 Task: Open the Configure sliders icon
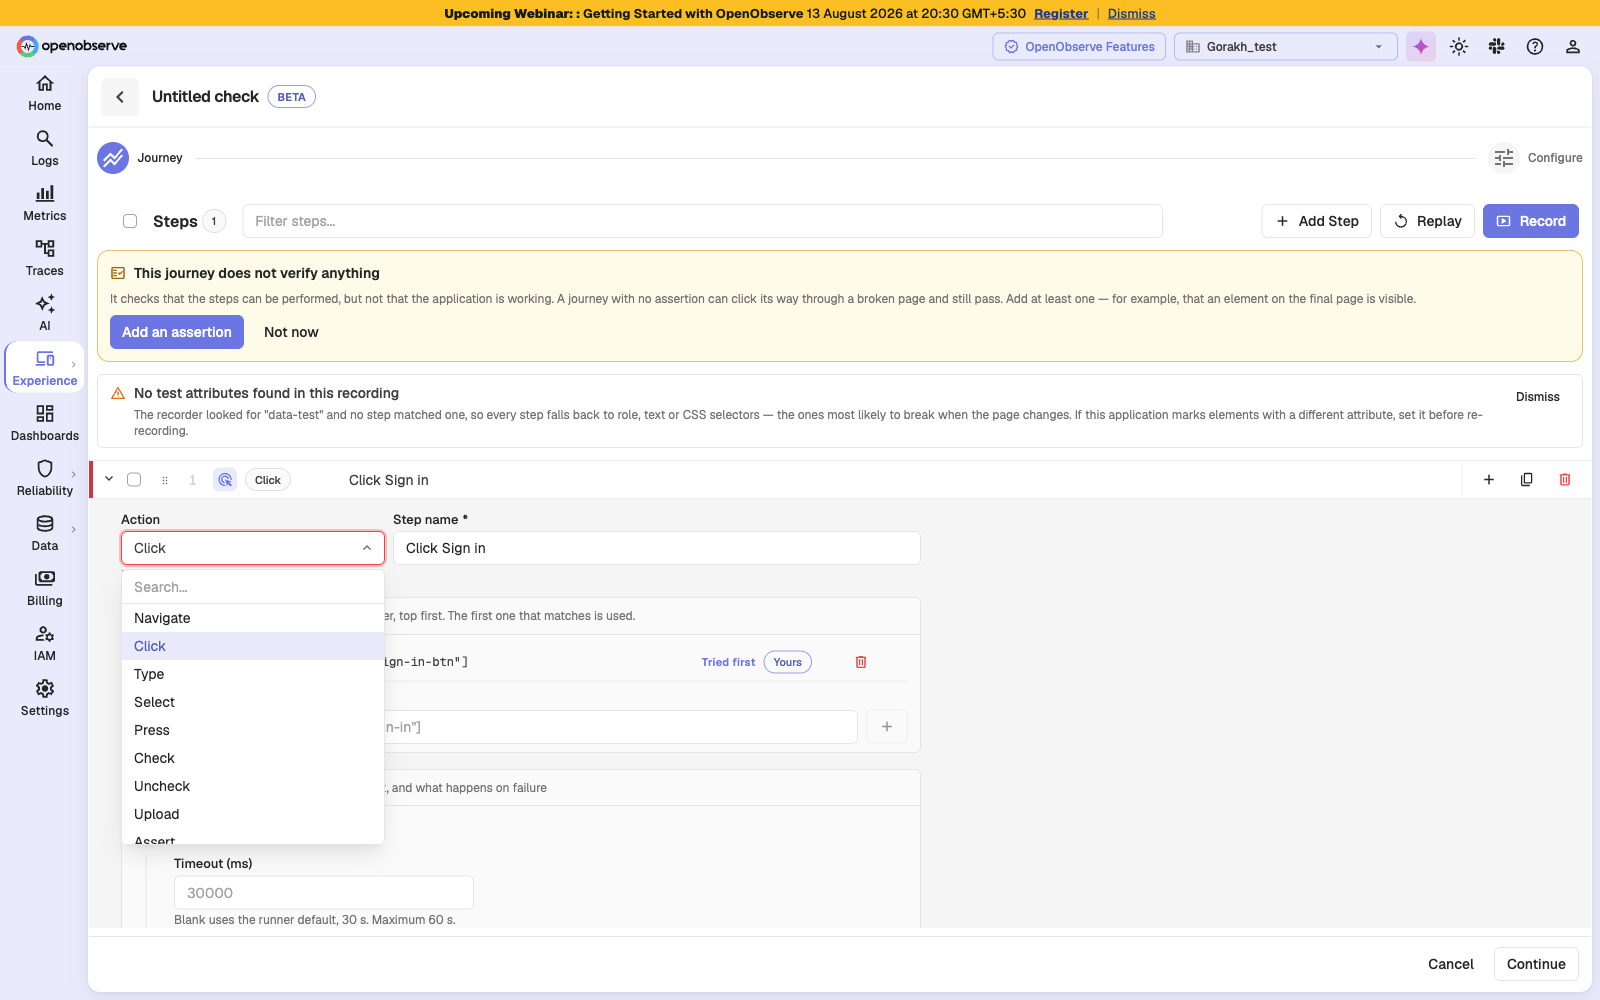[x=1504, y=158]
